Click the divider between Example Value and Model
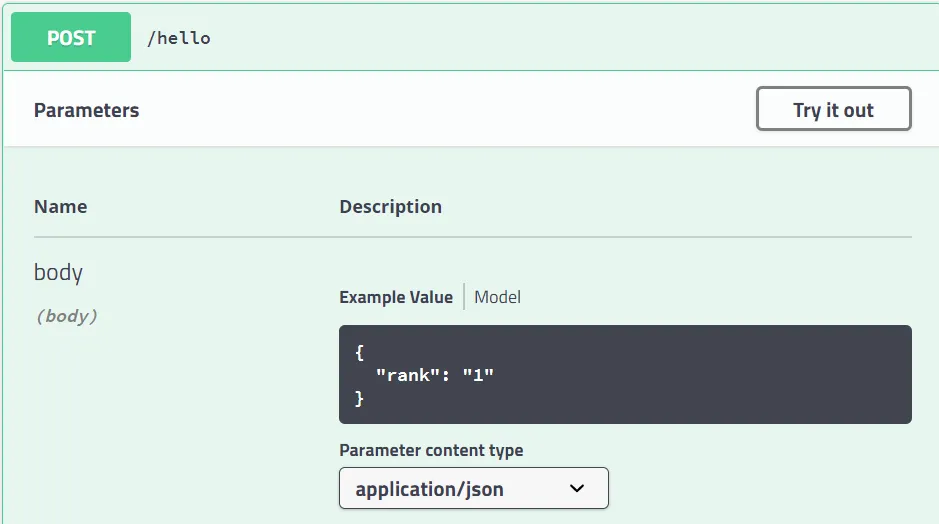Screen dimensions: 939x524 pos(464,297)
